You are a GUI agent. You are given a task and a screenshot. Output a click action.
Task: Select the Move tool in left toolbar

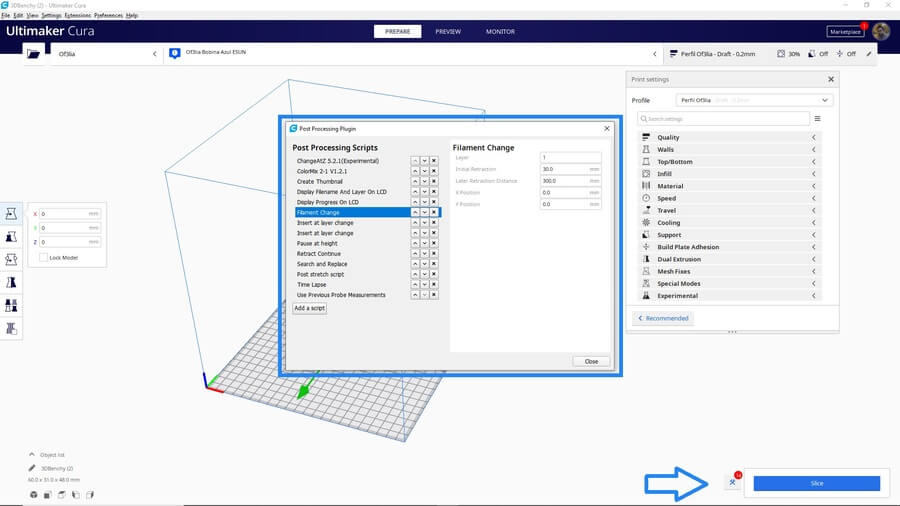(x=12, y=214)
